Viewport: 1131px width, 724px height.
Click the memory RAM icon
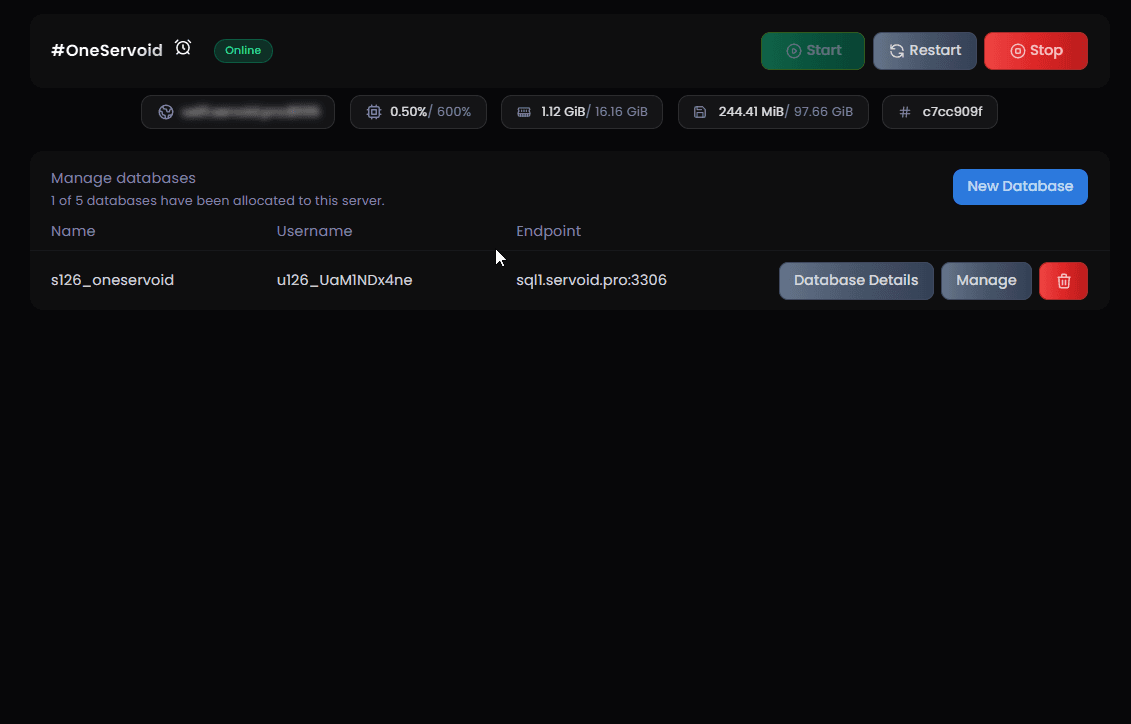click(524, 112)
